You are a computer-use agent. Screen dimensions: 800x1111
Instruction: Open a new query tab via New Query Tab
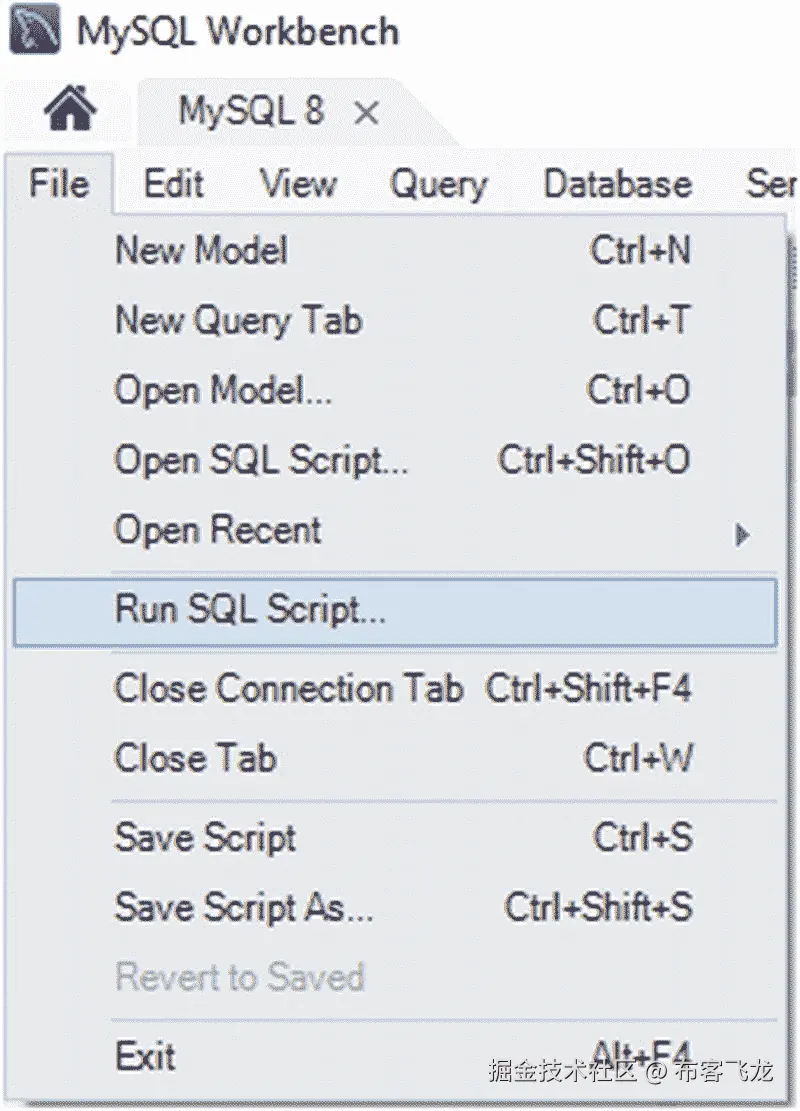(x=238, y=321)
